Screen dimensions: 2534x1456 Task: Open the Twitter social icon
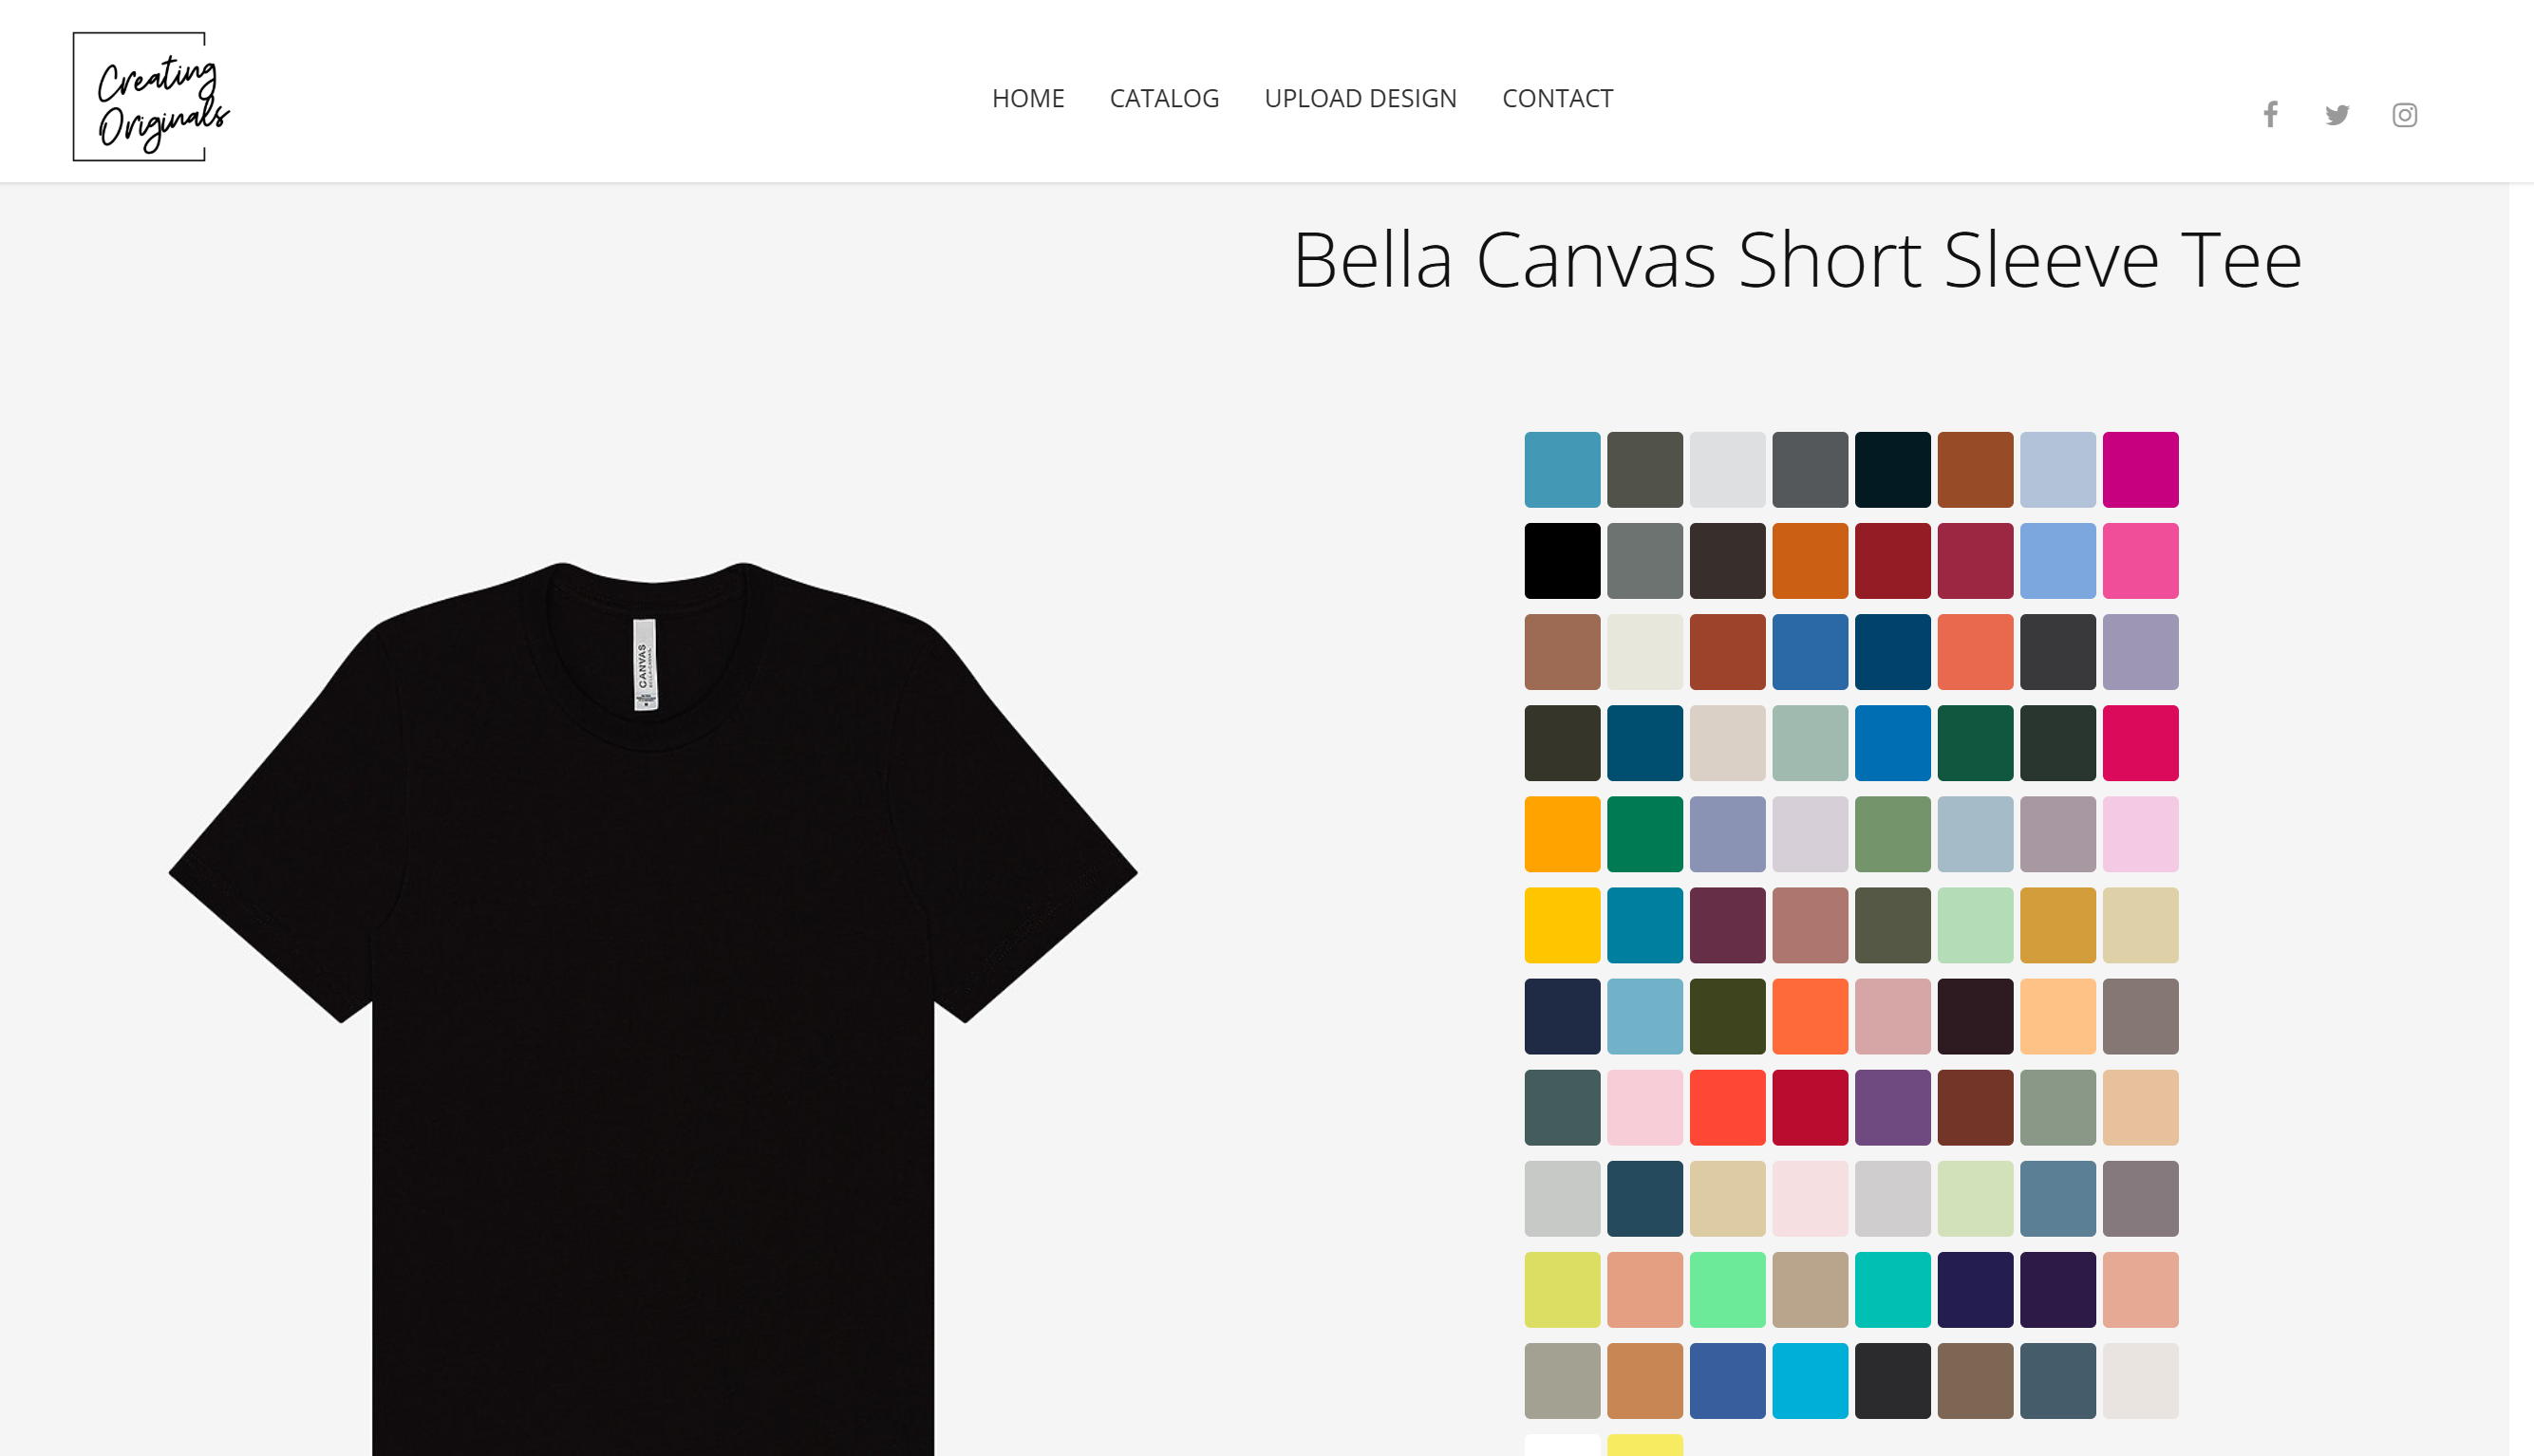click(x=2337, y=114)
